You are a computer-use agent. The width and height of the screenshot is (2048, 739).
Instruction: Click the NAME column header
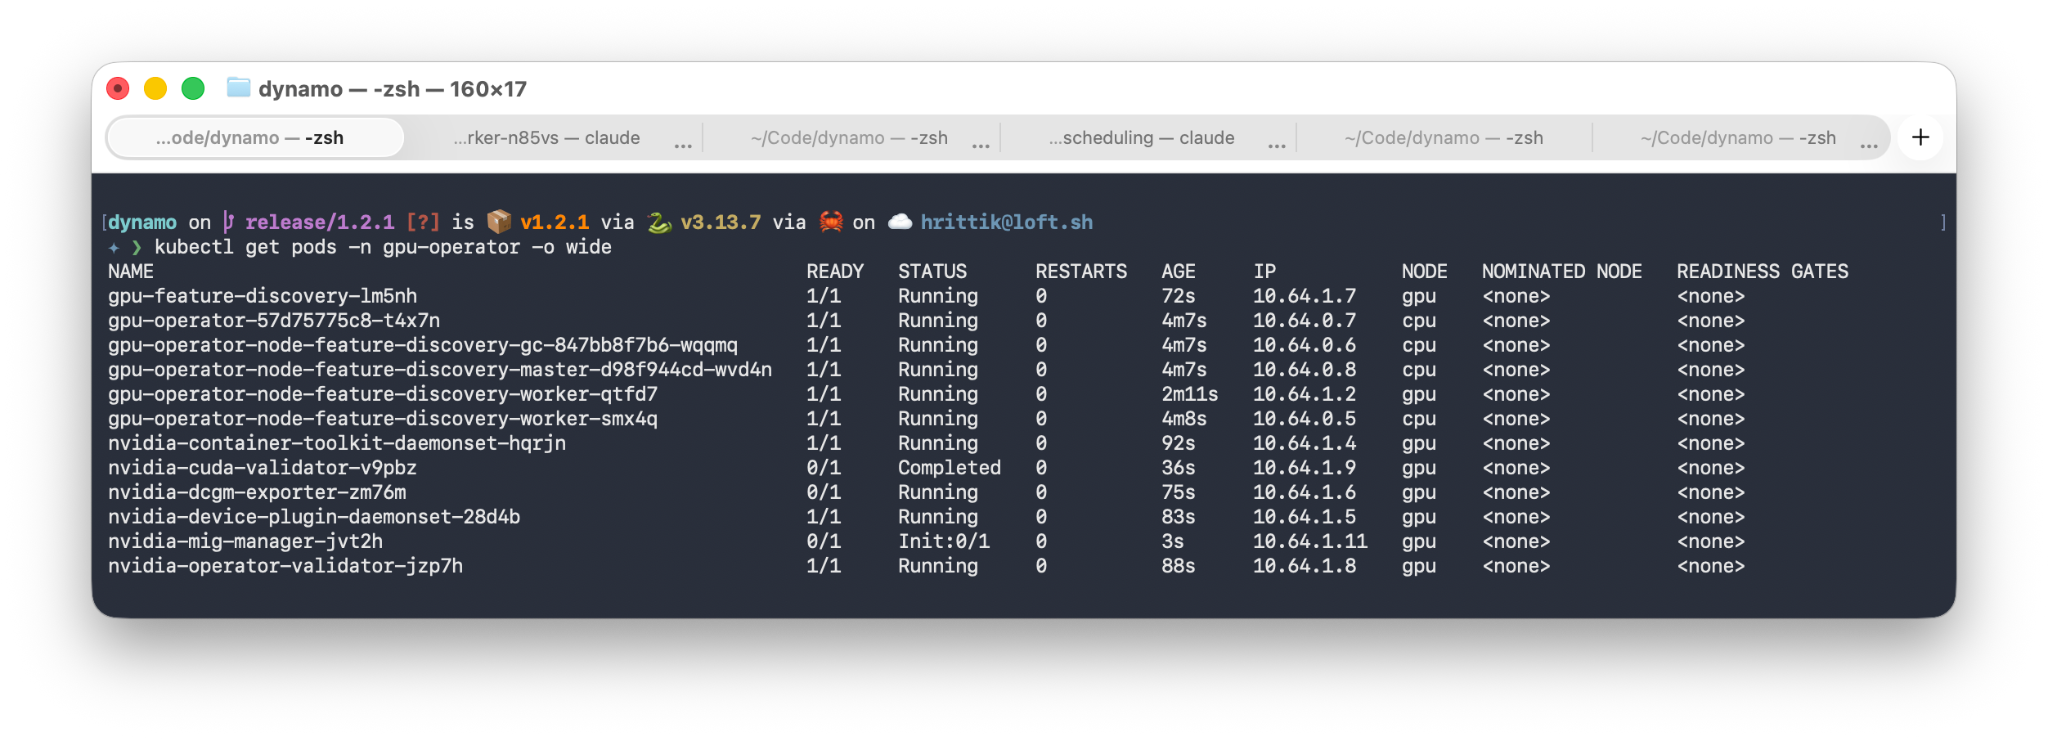[x=130, y=271]
